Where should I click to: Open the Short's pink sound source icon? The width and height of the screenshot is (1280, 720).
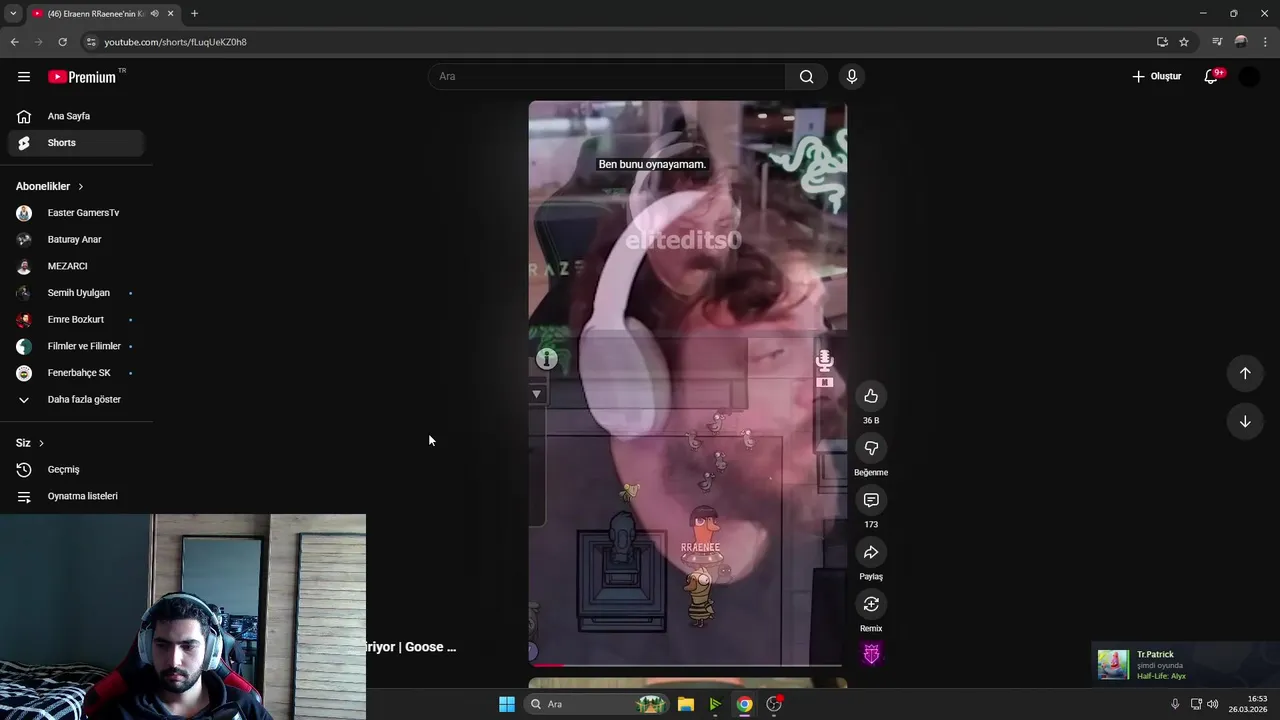pyautogui.click(x=871, y=654)
